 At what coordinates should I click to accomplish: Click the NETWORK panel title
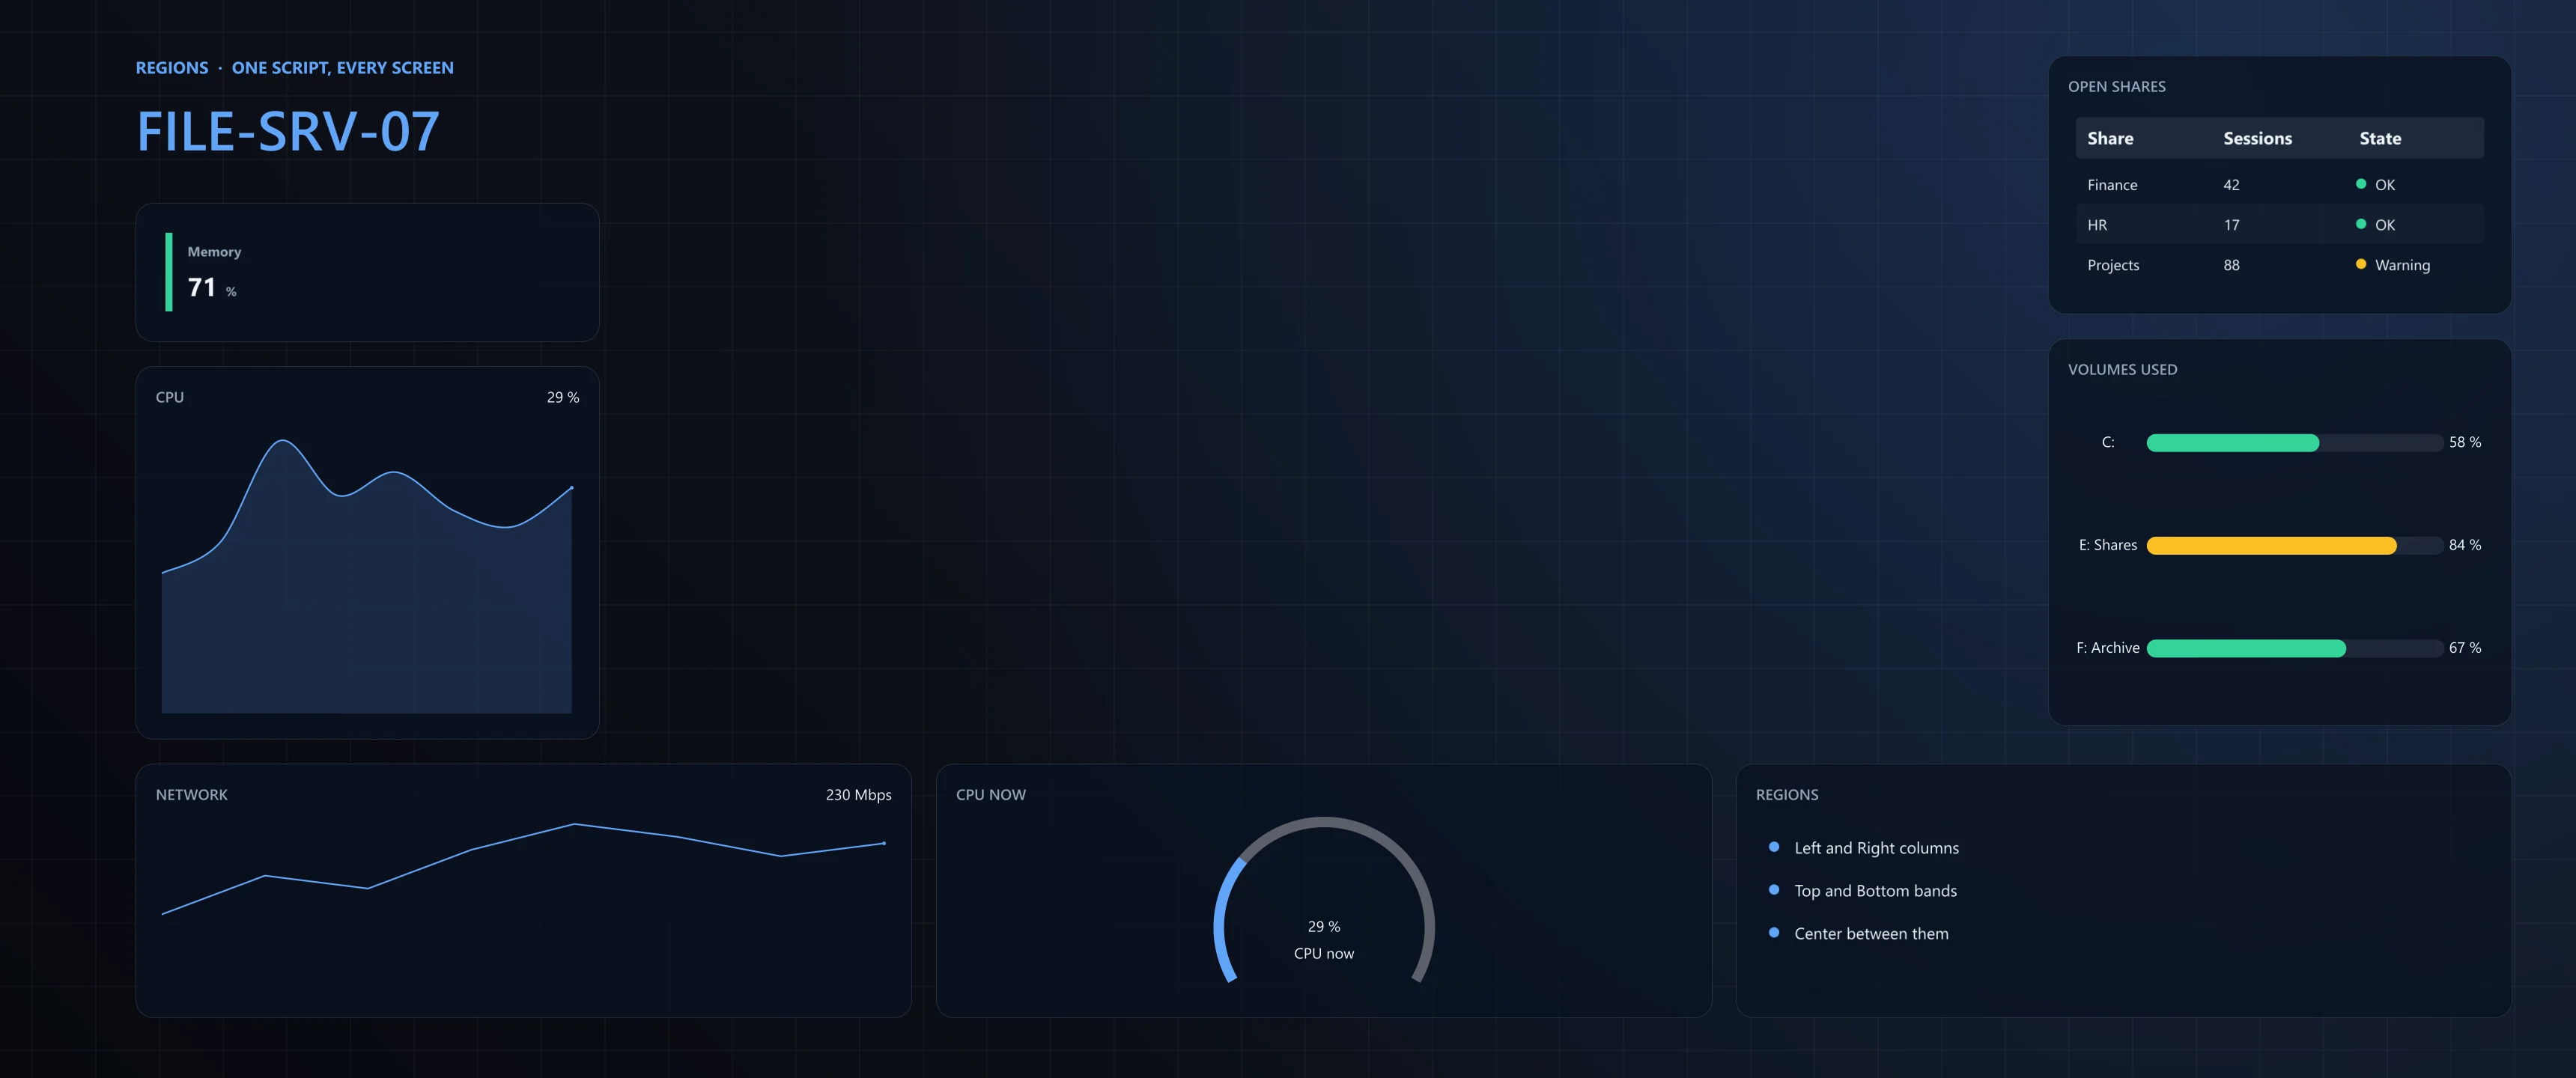192,795
